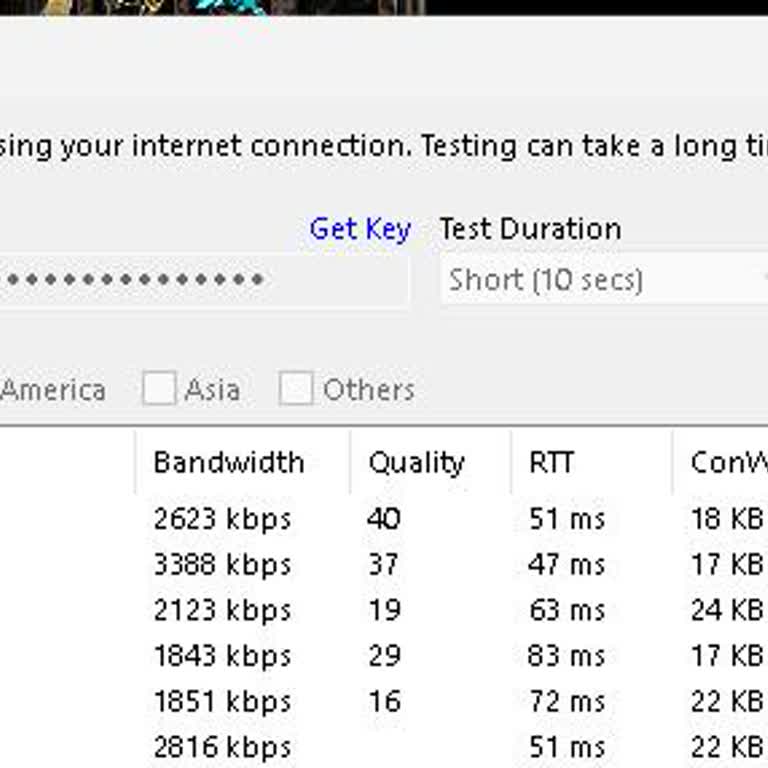Select the 2816 kbps result row

(222, 747)
